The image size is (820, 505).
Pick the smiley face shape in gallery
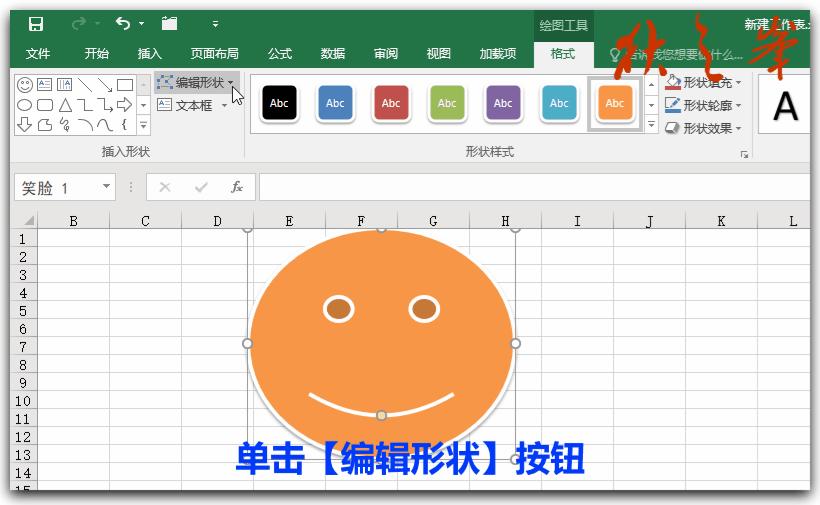[25, 85]
